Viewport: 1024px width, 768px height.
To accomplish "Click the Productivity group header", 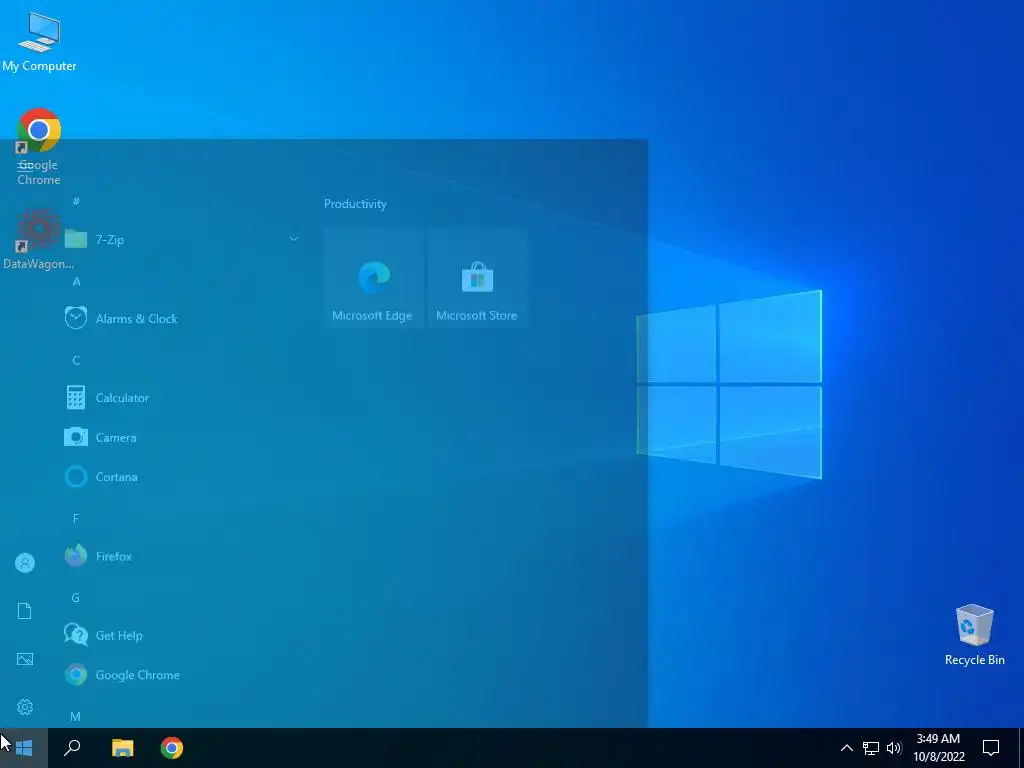I will pos(355,204).
